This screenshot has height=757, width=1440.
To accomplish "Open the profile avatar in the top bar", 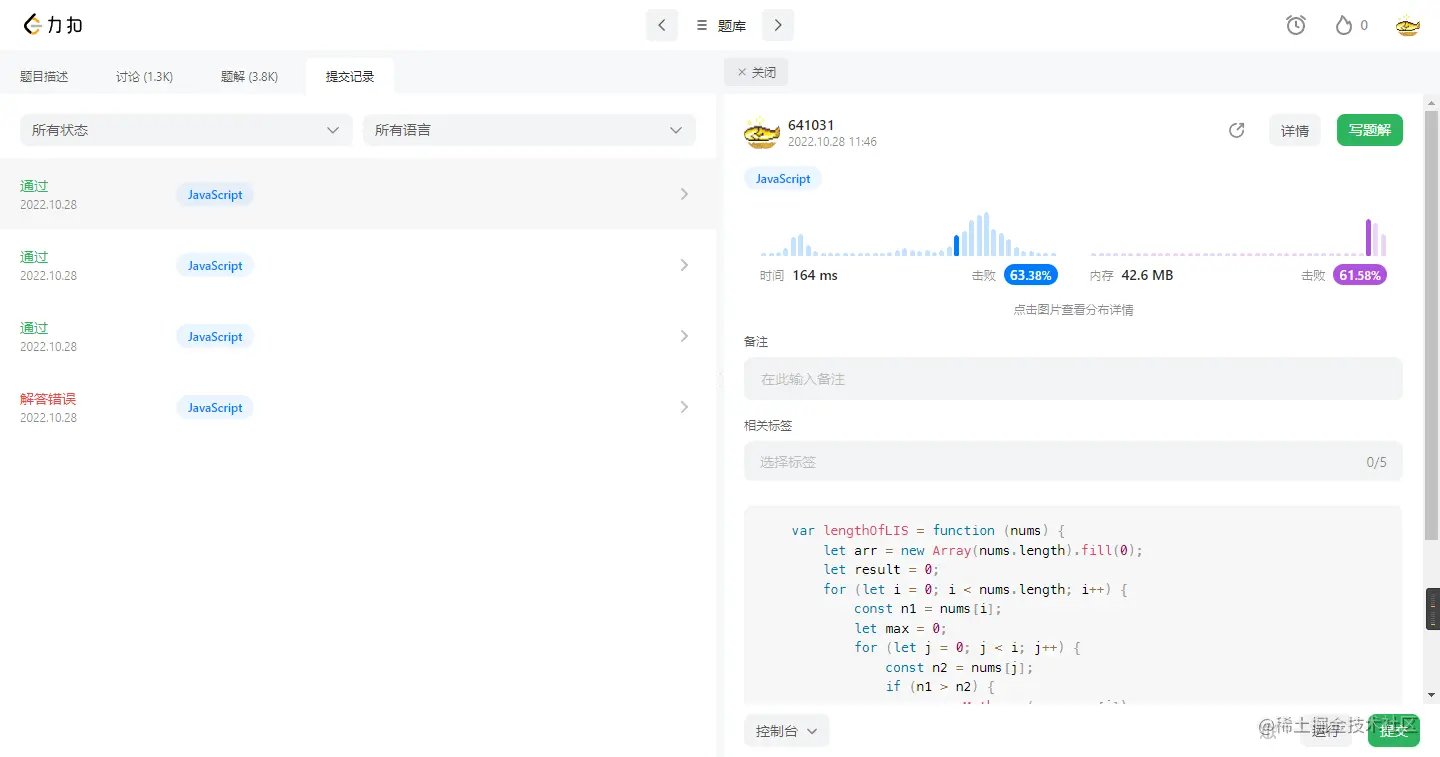I will pyautogui.click(x=1408, y=26).
